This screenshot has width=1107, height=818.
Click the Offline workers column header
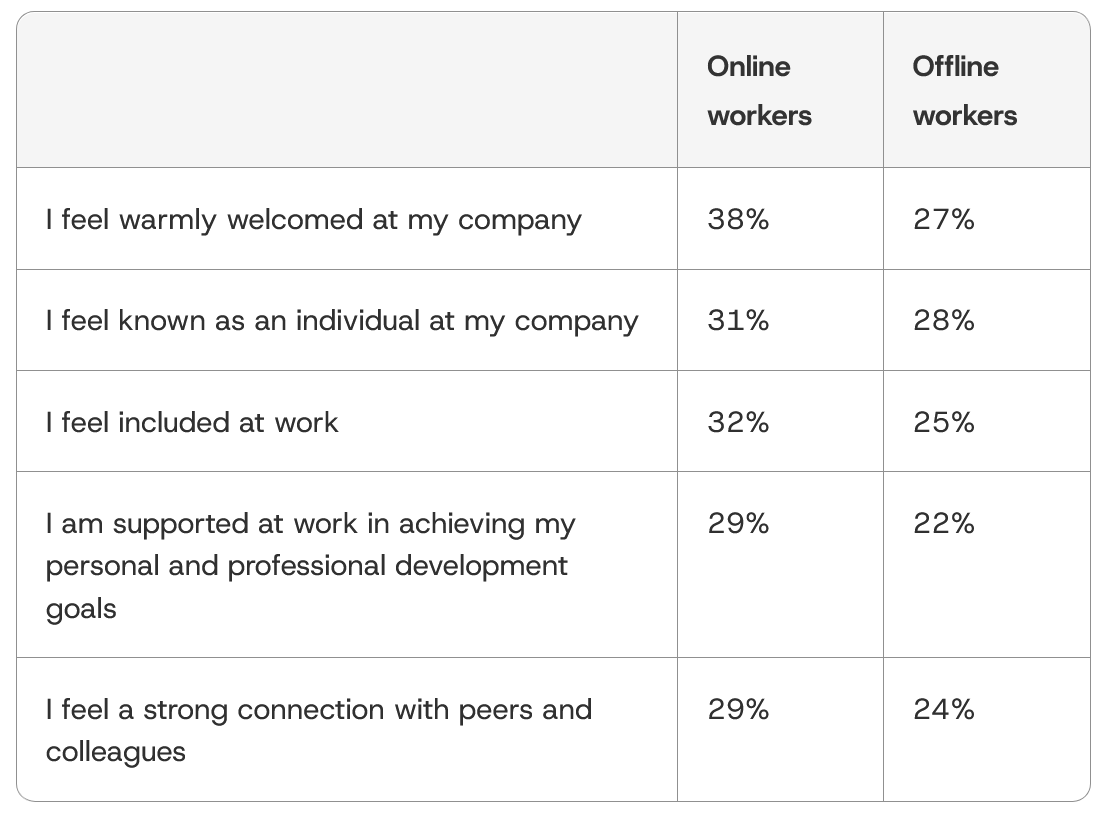pyautogui.click(x=964, y=91)
